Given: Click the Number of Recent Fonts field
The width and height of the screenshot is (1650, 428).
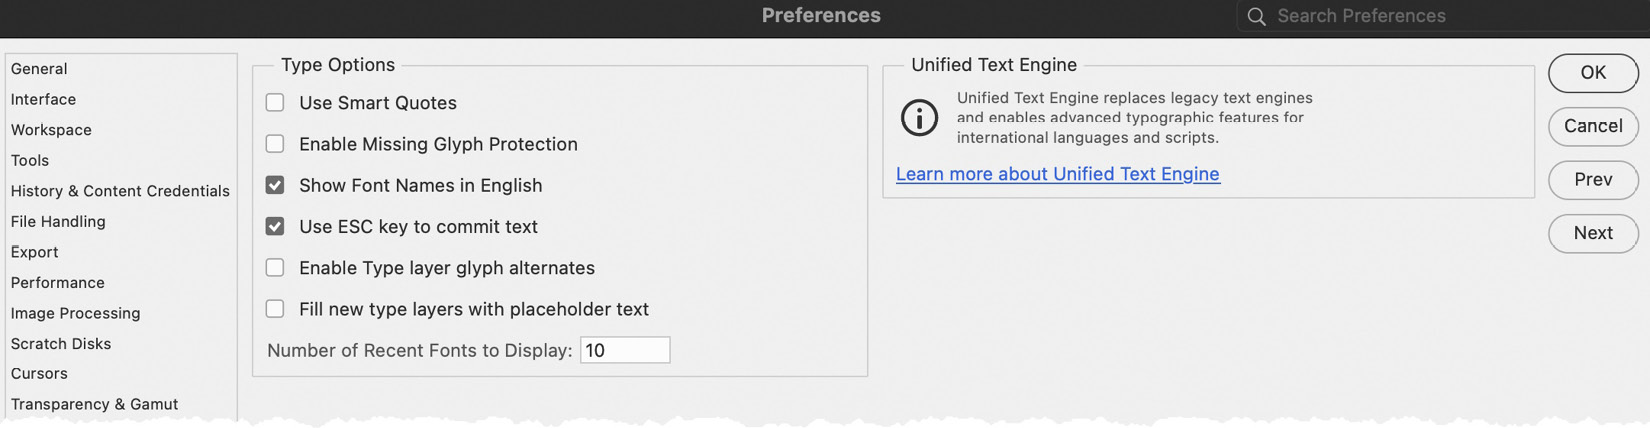Looking at the screenshot, I should 625,350.
